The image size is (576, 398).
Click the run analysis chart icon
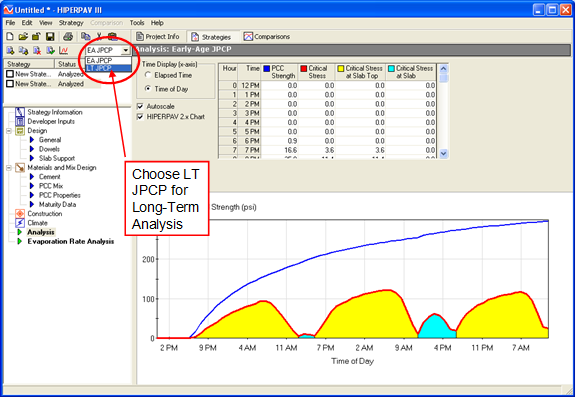click(64, 50)
